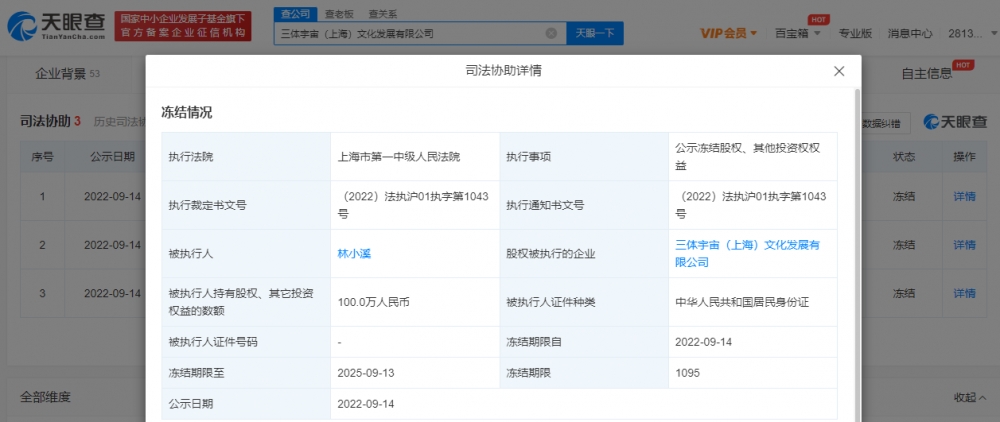Screen dimensions: 1000x422
Task: Click the 序号 column header
Action: click(42, 157)
